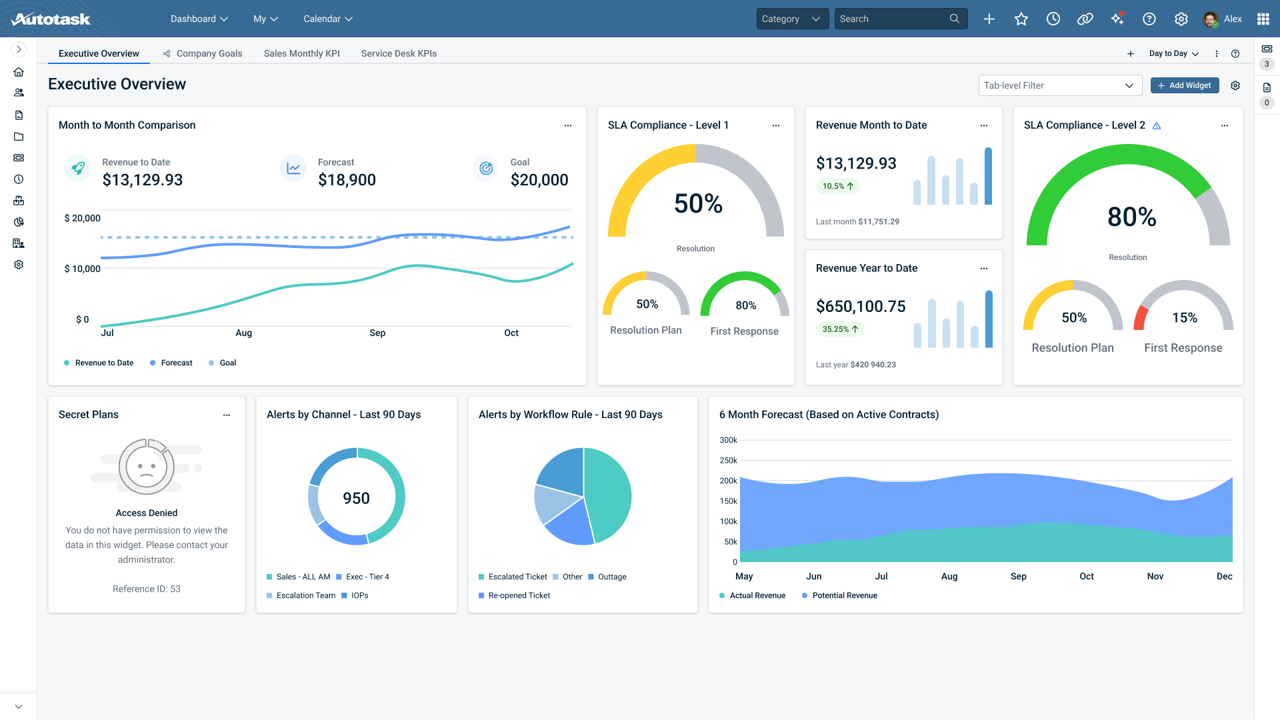Open the Dashboard menu in the top bar
This screenshot has width=1280, height=720.
(x=199, y=18)
